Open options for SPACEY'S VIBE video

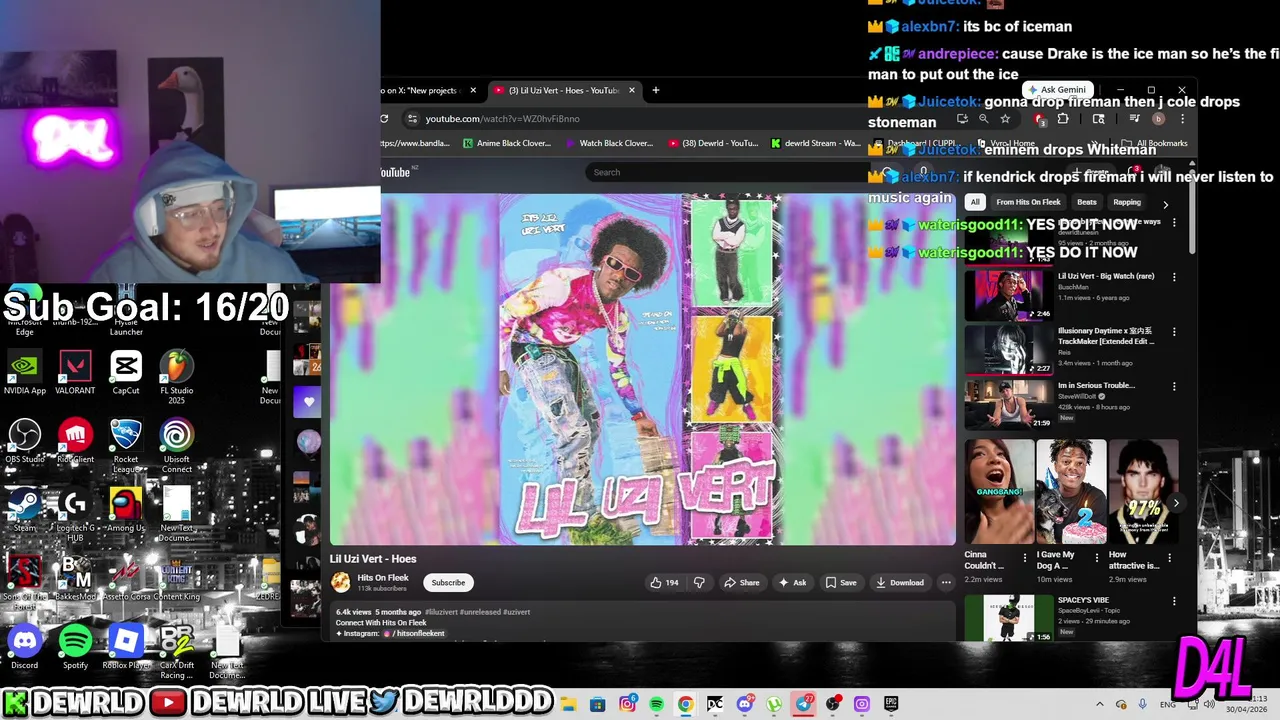click(x=1174, y=601)
